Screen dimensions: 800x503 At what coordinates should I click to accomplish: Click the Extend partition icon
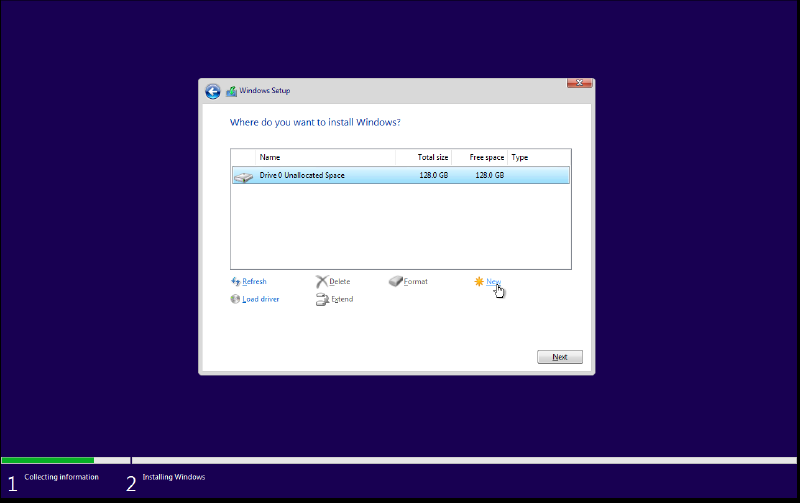point(322,299)
